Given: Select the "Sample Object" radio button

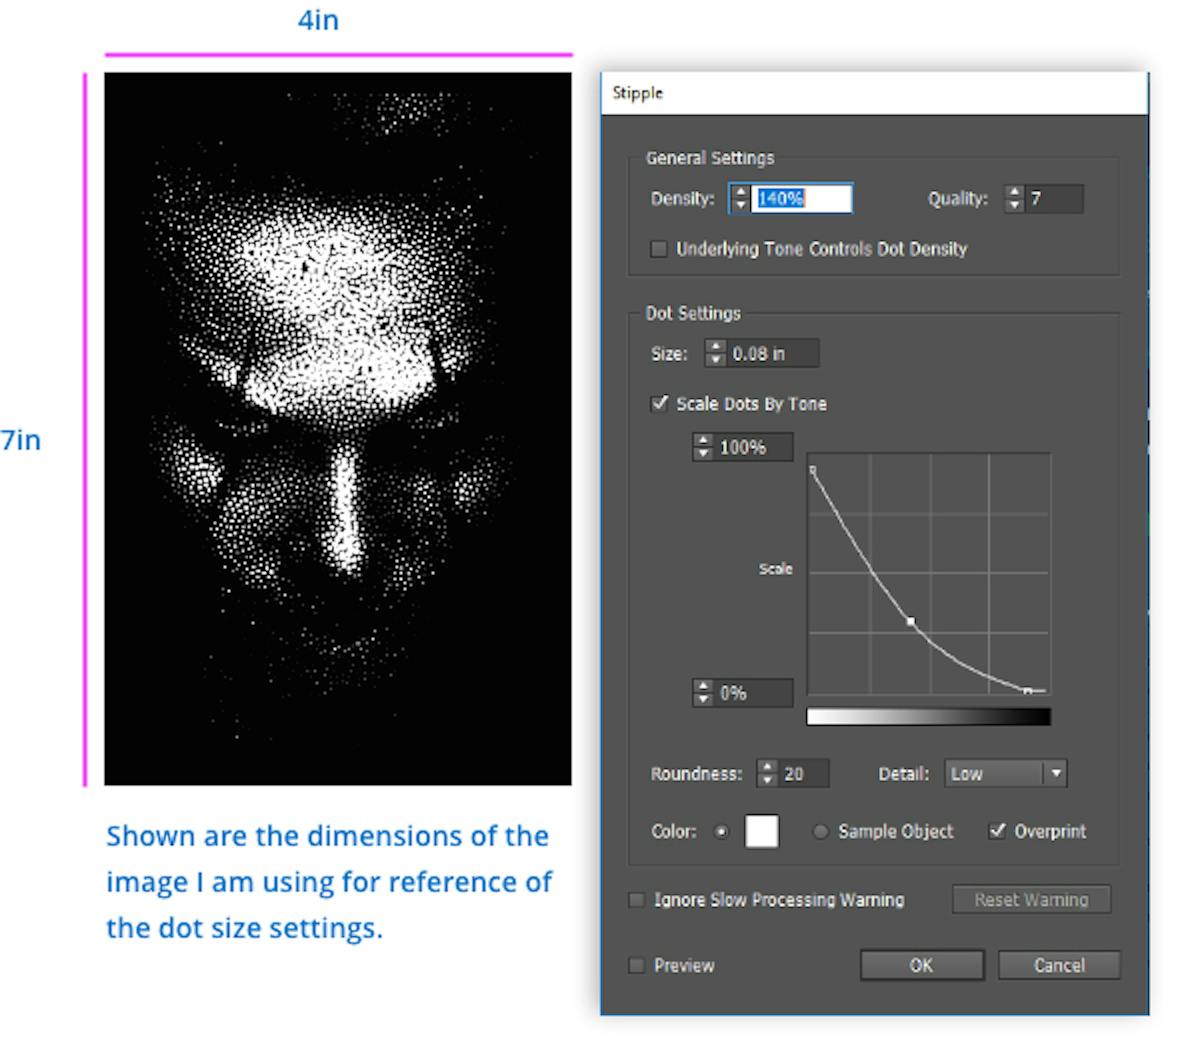Looking at the screenshot, I should pyautogui.click(x=820, y=831).
